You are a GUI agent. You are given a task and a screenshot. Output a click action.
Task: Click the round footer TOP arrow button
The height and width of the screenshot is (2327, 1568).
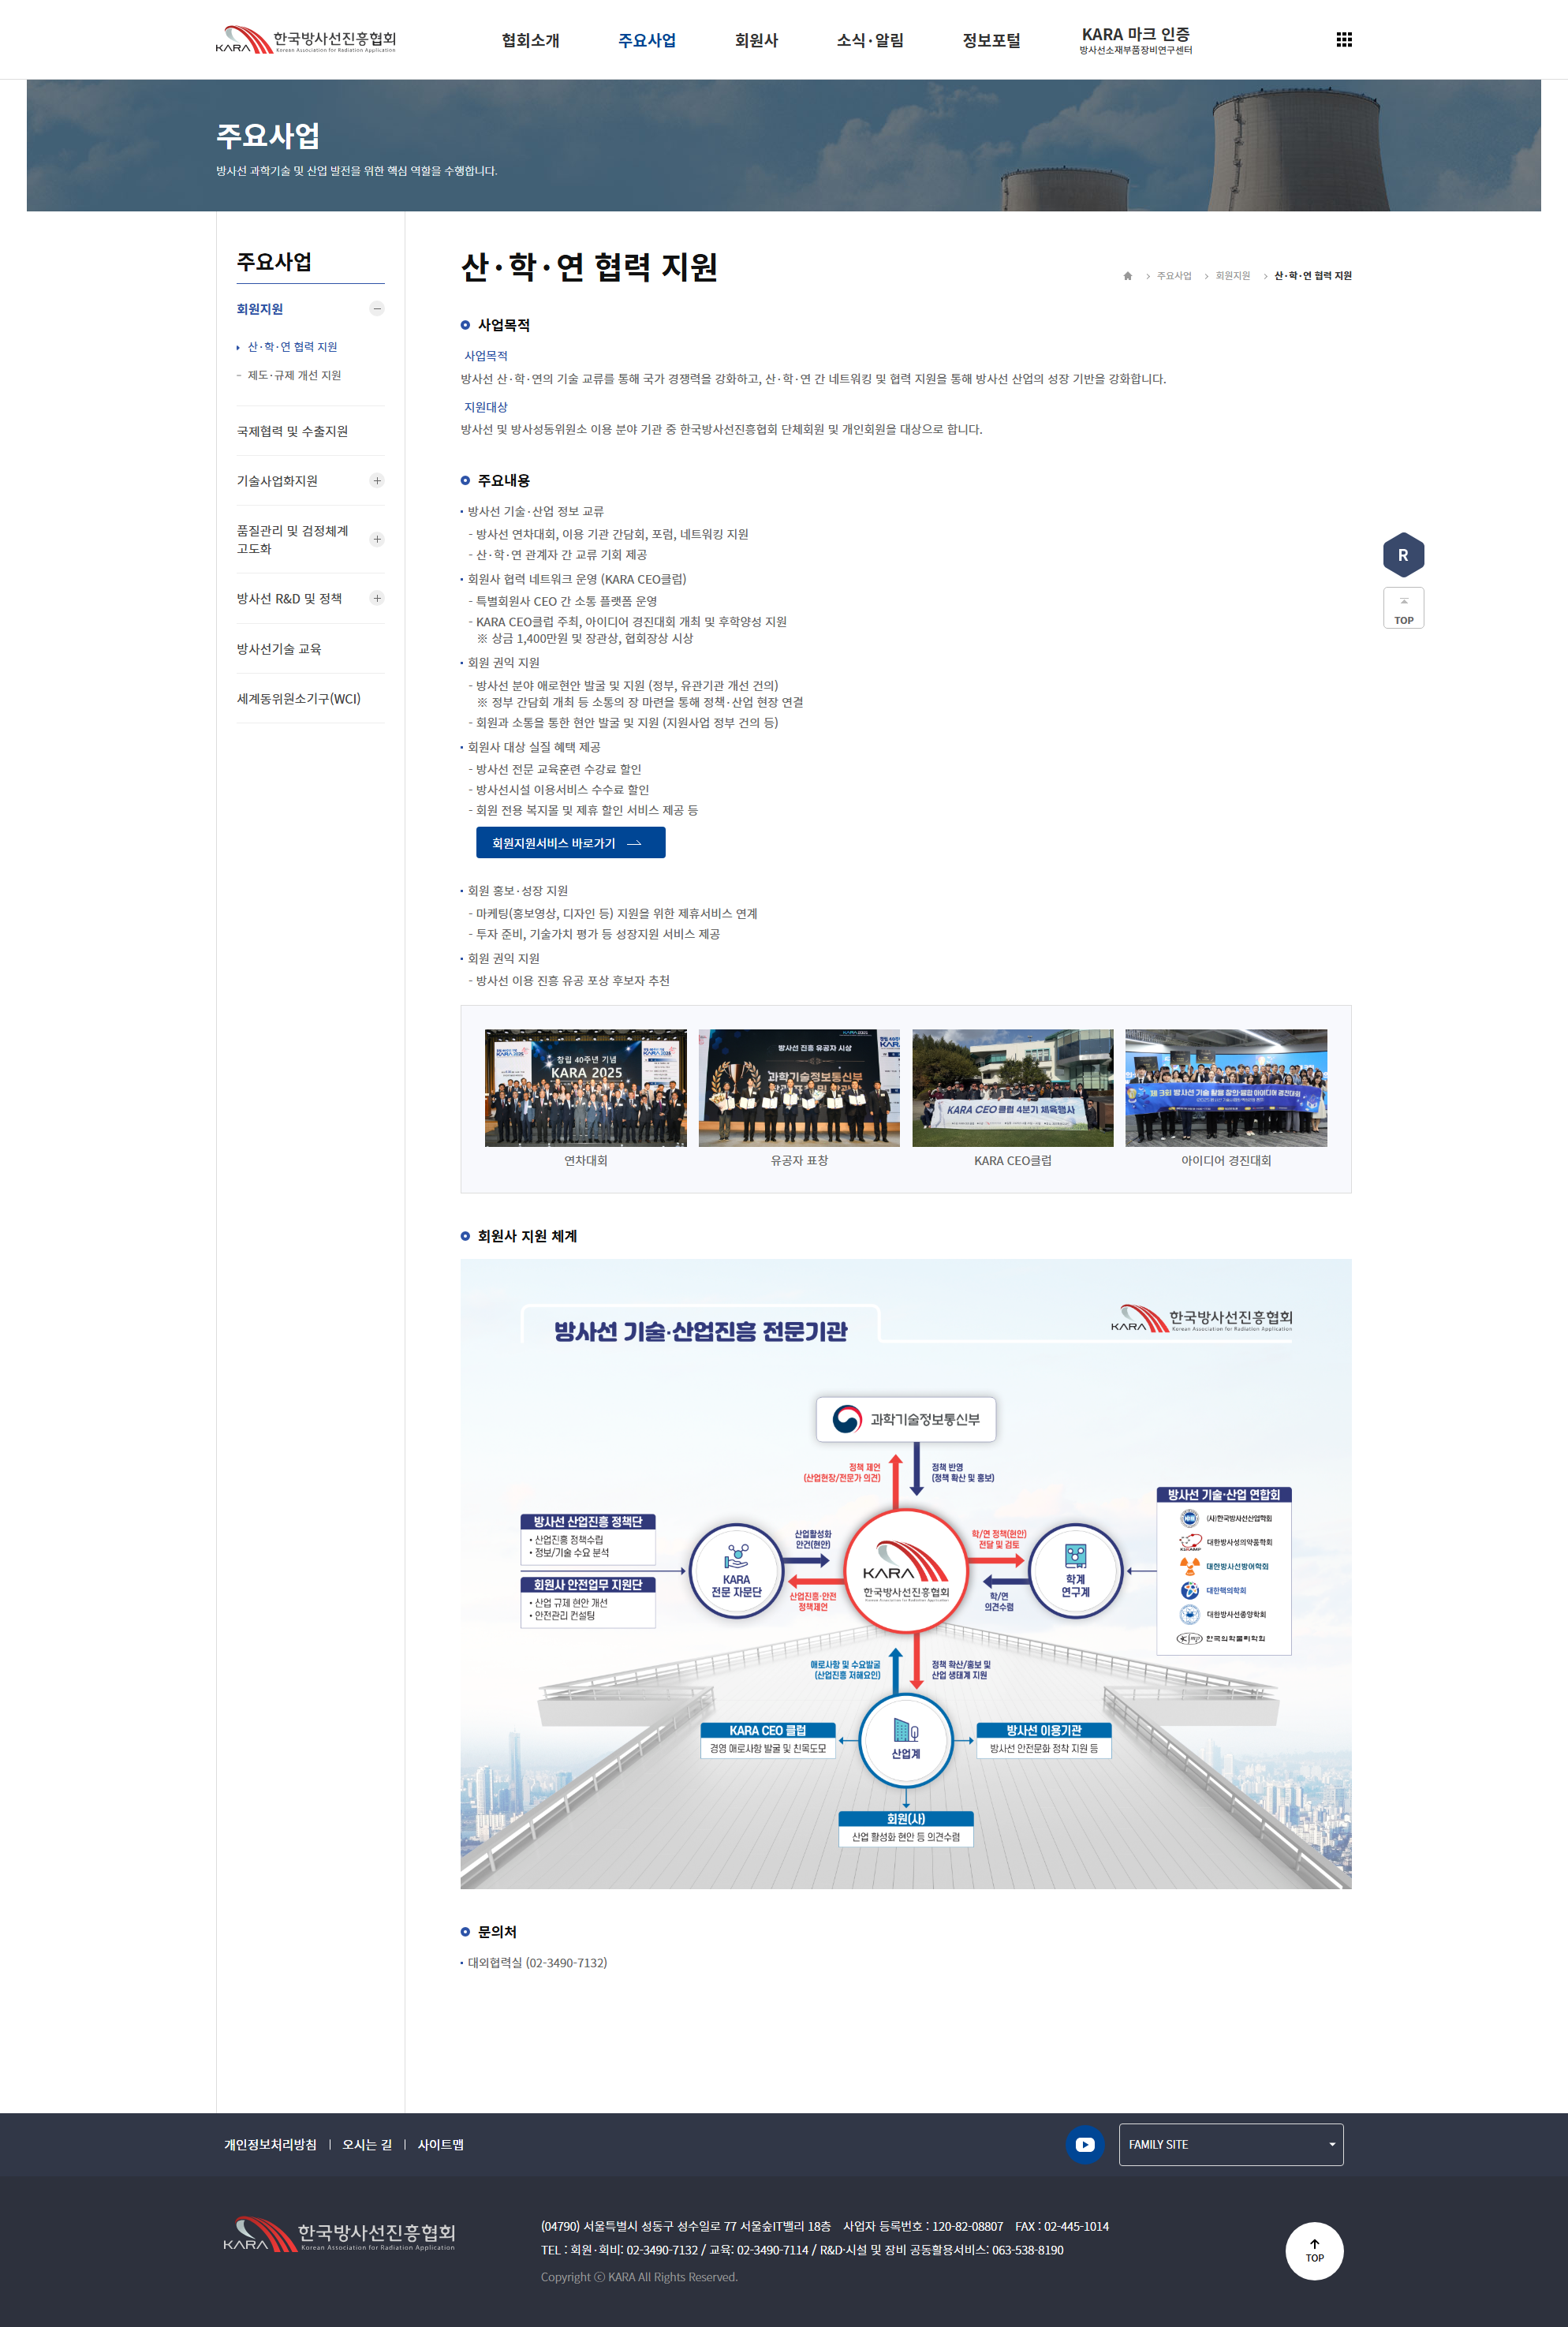point(1314,2250)
